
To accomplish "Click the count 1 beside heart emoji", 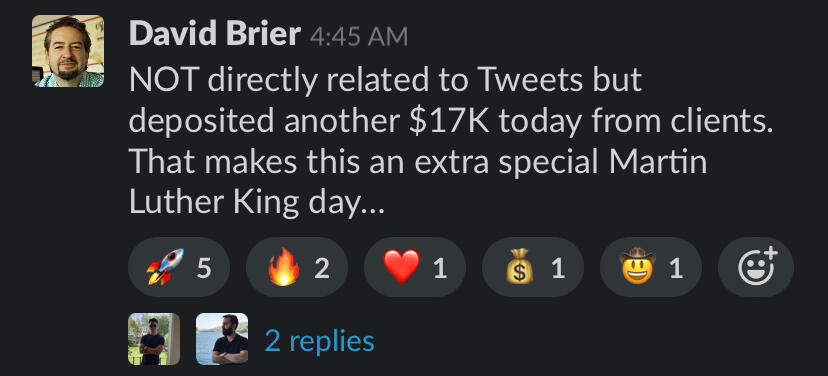I will pyautogui.click(x=440, y=268).
